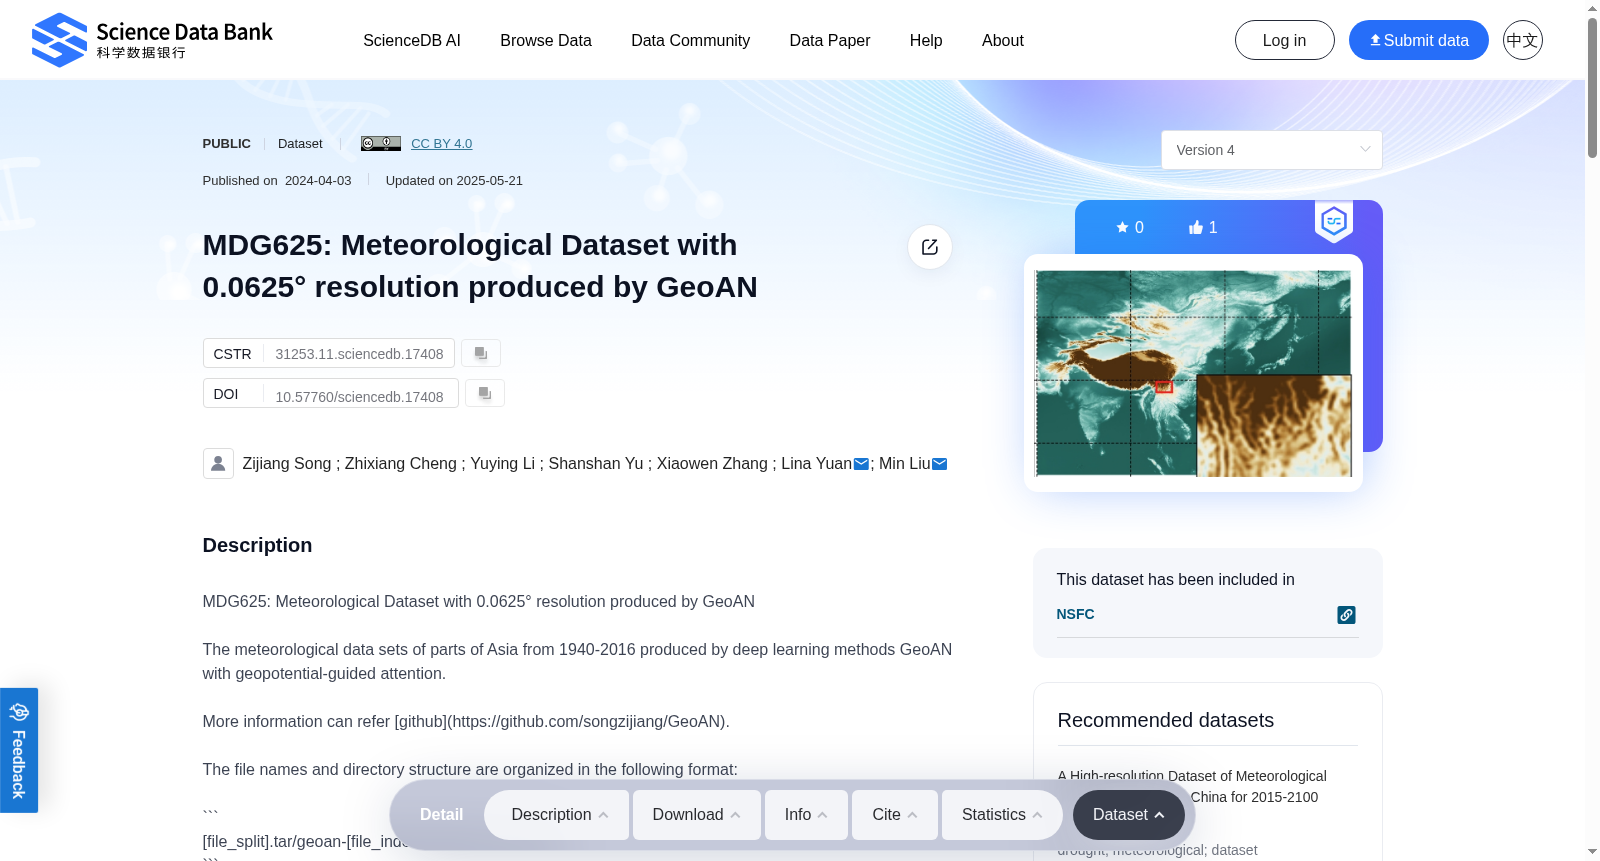Click the Science Data Bank logo
Image resolution: width=1600 pixels, height=861 pixels.
(152, 40)
